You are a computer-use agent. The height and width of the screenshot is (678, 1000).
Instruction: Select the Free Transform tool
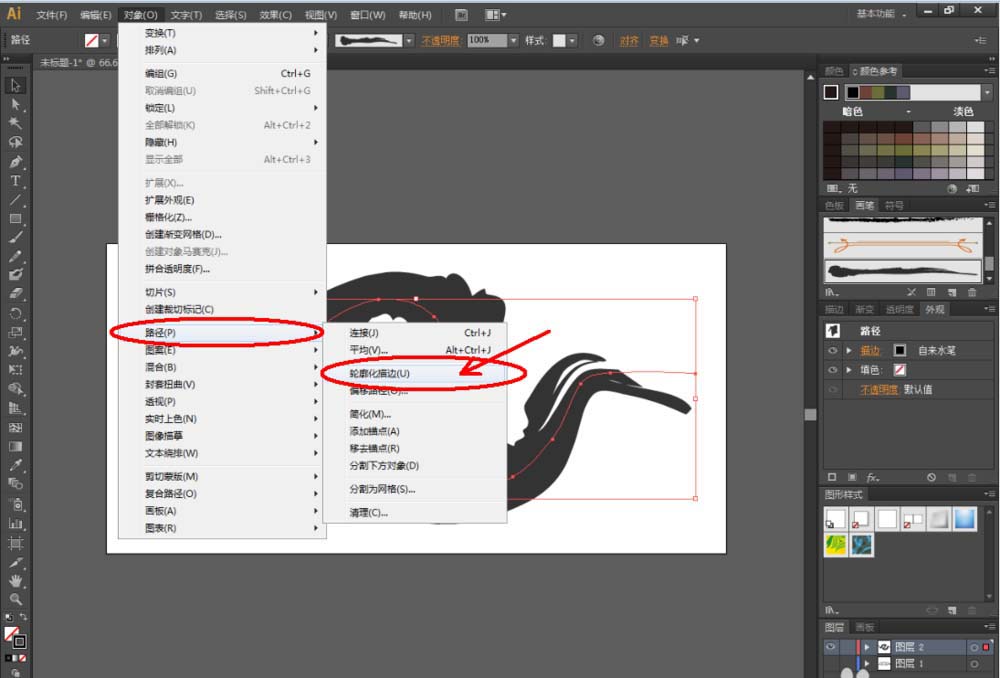tap(16, 370)
